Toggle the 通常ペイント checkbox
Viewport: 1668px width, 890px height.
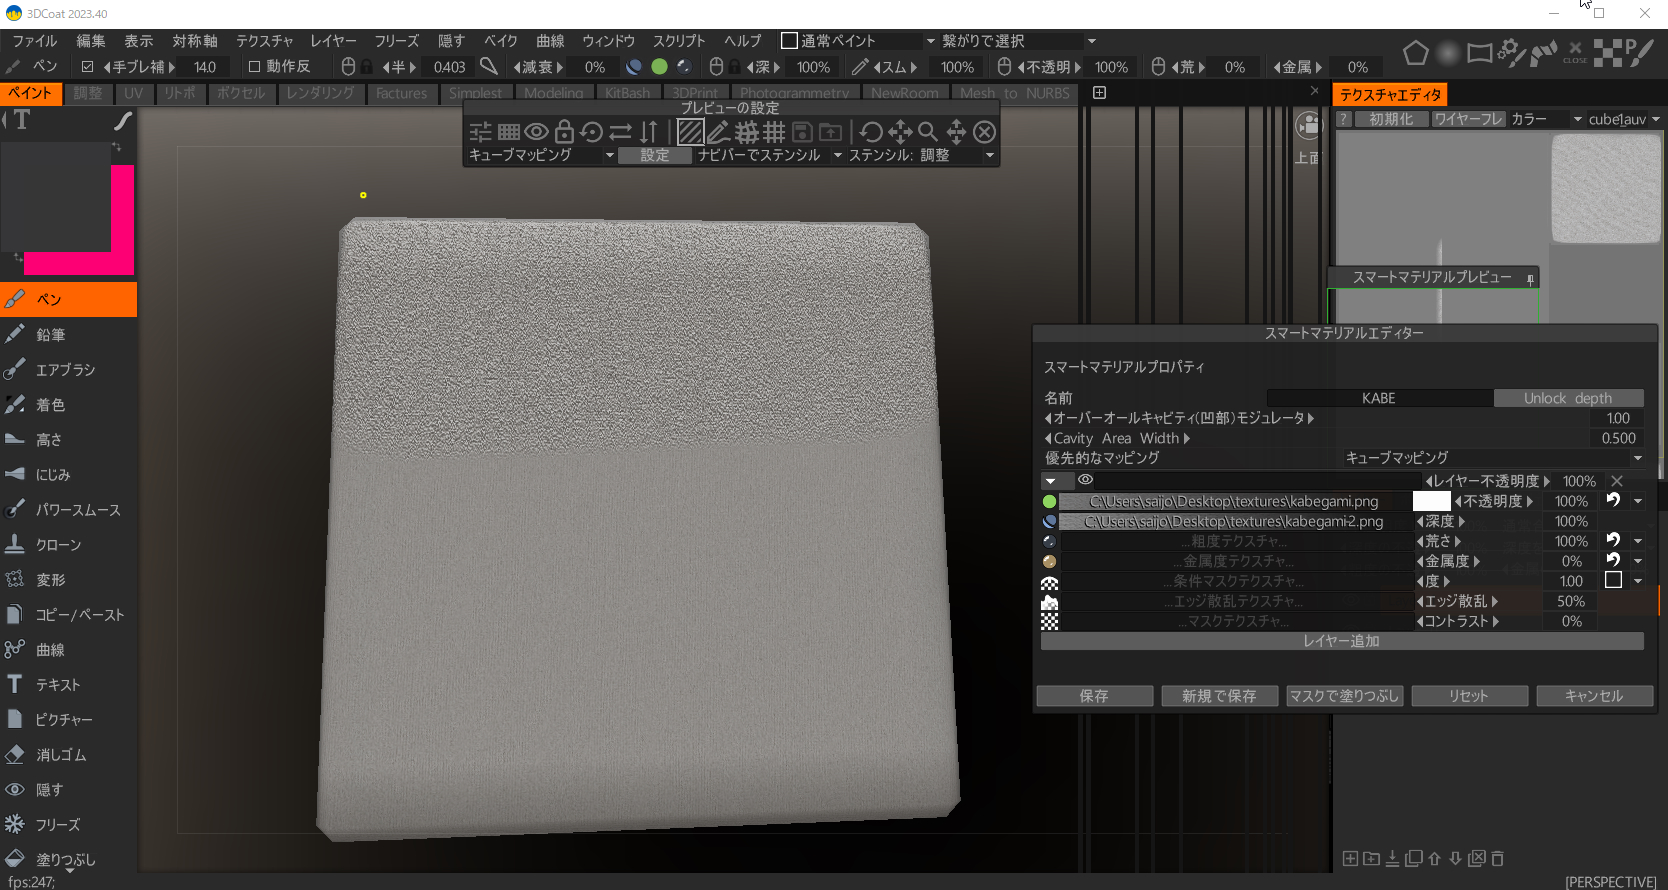pos(789,41)
